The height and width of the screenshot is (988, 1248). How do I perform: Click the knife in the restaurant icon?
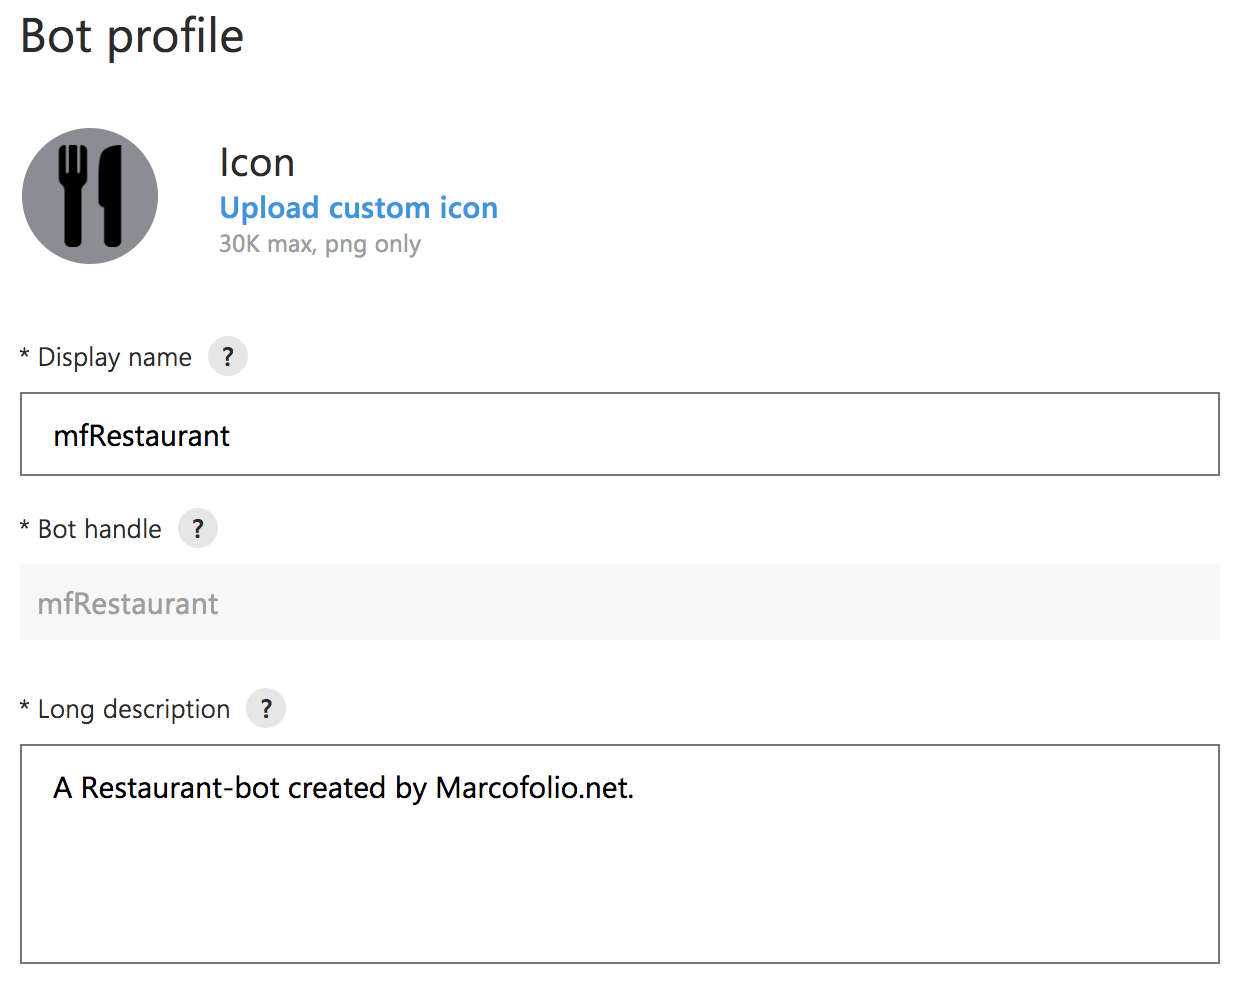110,196
